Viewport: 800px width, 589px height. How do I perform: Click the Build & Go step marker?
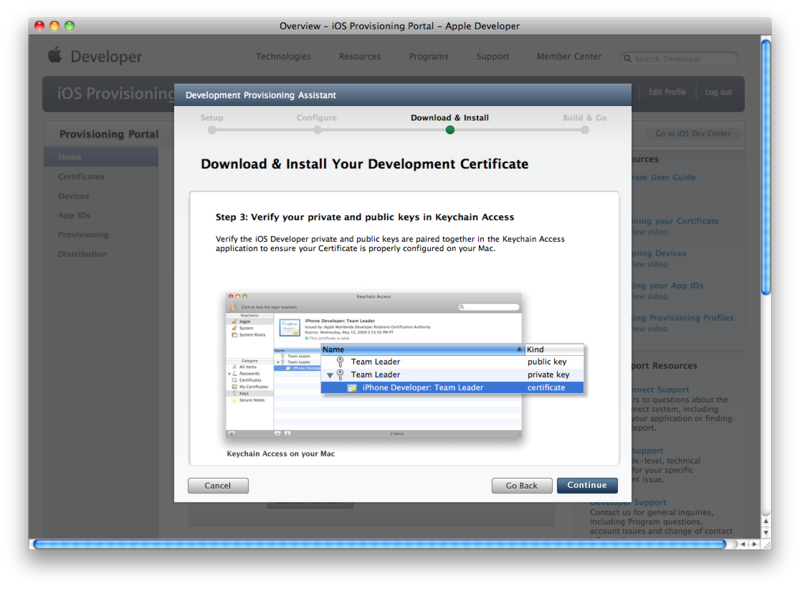(585, 130)
